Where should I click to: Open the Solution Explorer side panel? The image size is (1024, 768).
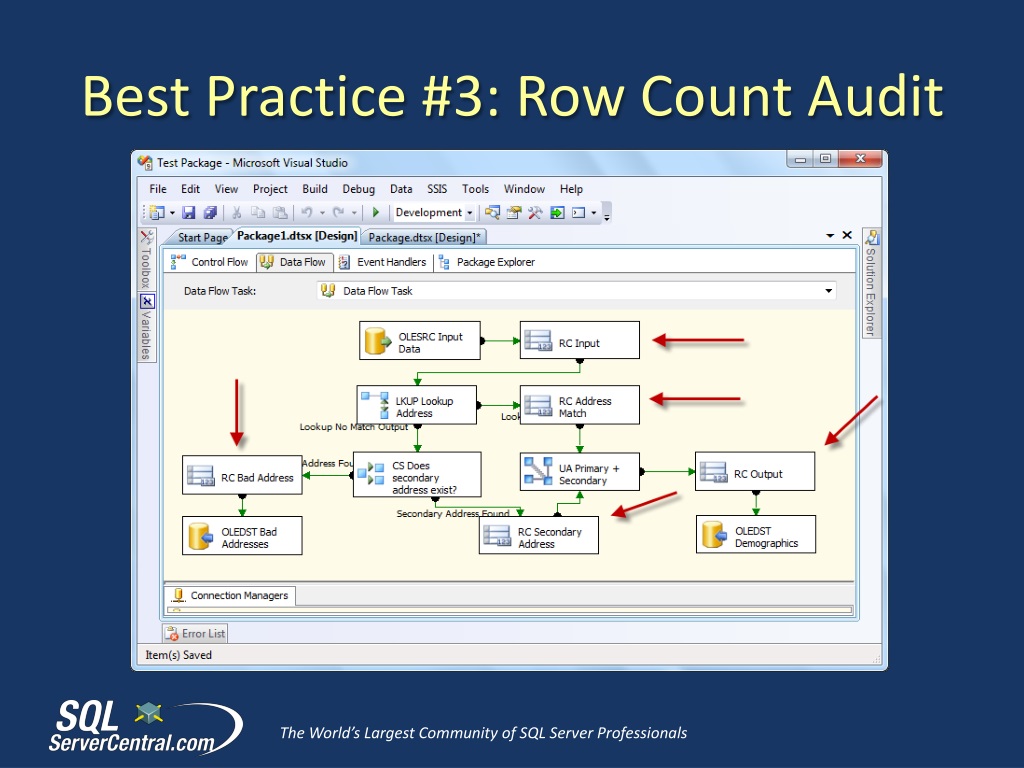[871, 283]
